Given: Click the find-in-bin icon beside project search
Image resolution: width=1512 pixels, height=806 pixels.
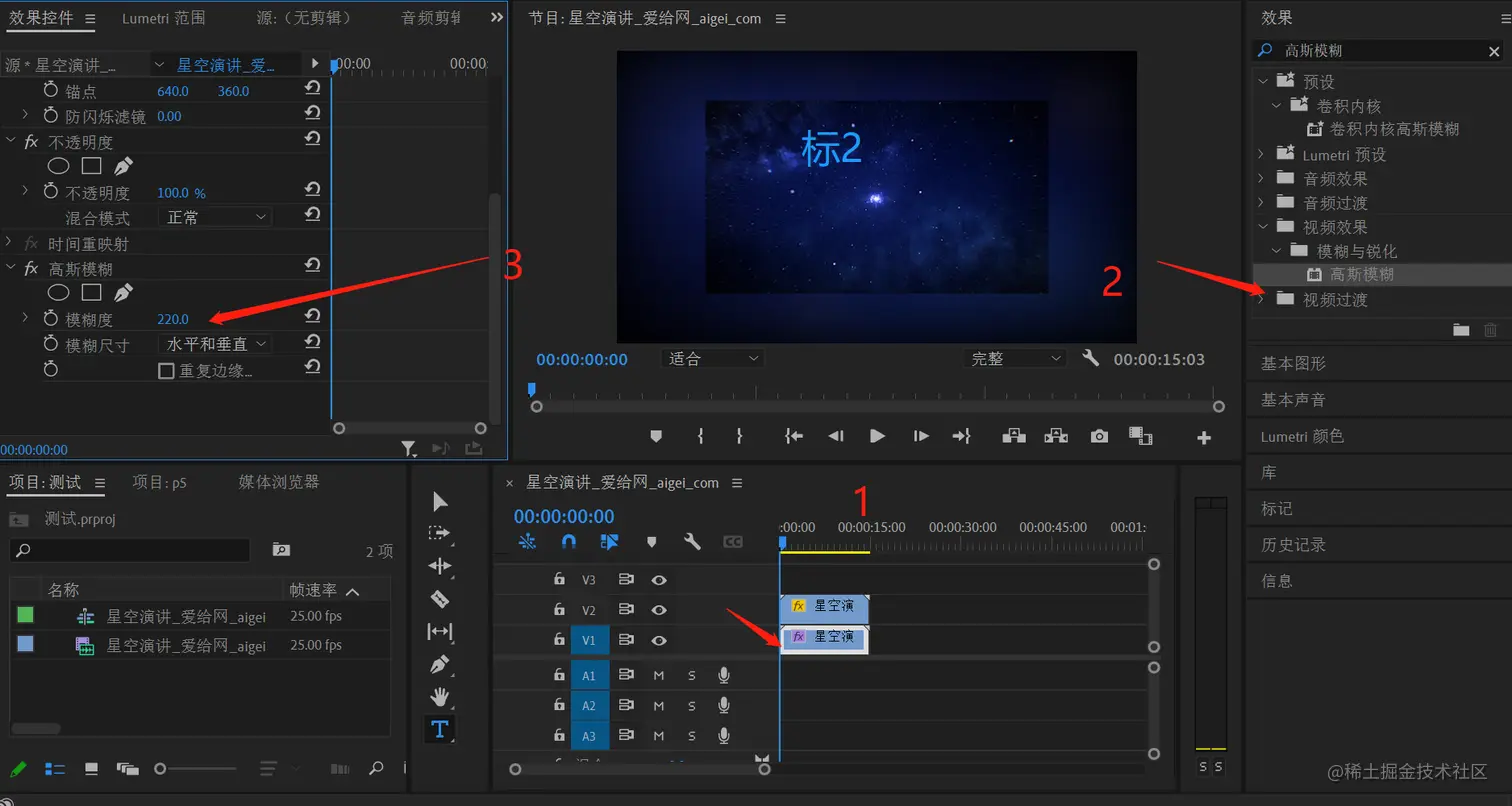Looking at the screenshot, I should click(x=281, y=550).
